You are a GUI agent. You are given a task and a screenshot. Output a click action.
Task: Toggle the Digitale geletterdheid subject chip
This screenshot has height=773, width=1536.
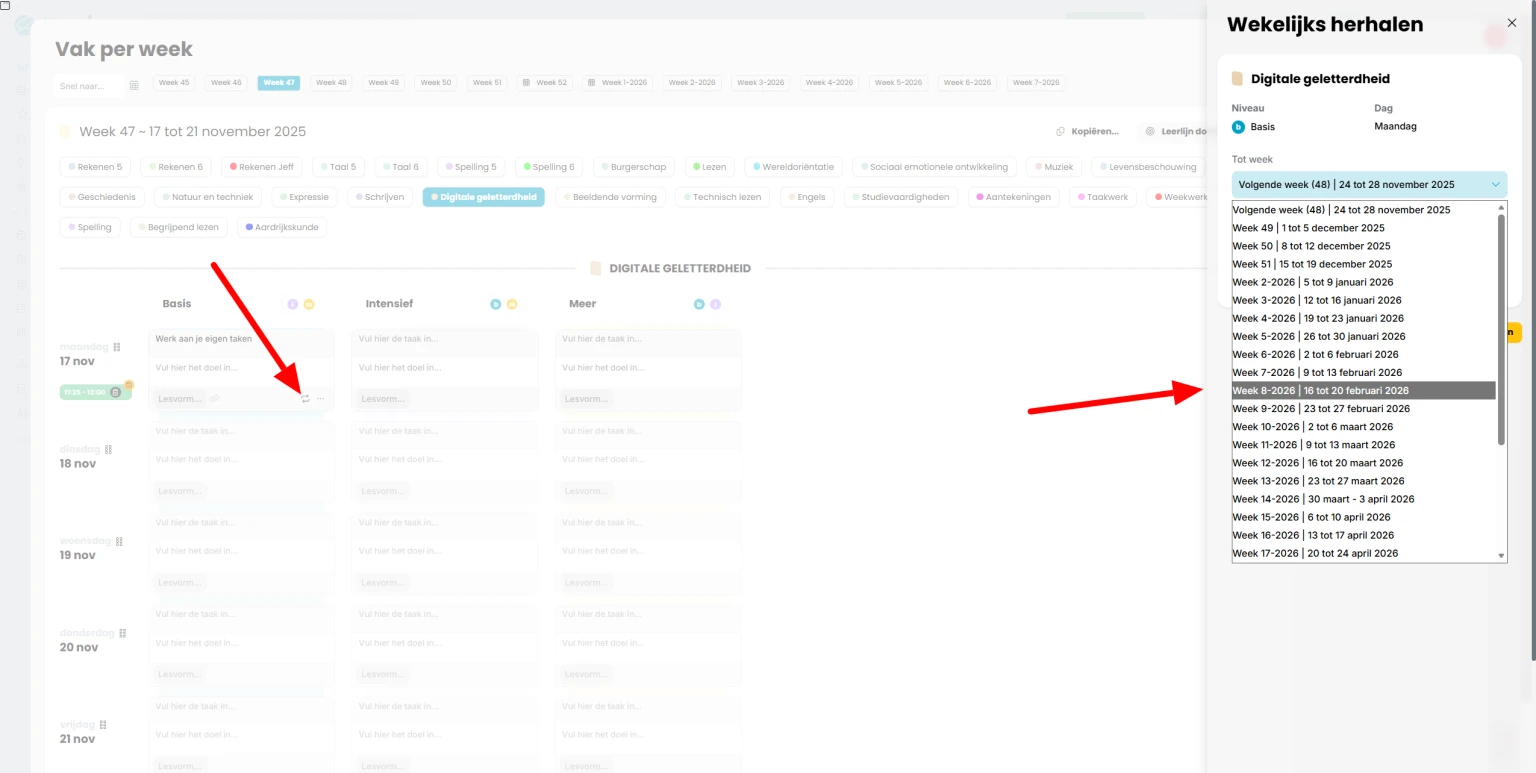(x=483, y=197)
